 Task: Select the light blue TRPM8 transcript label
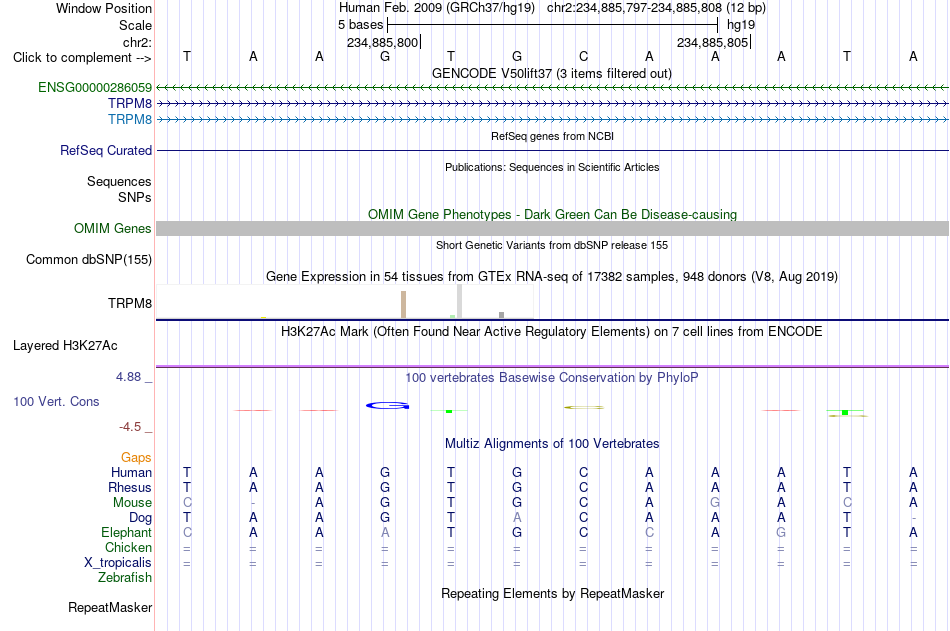(130, 119)
